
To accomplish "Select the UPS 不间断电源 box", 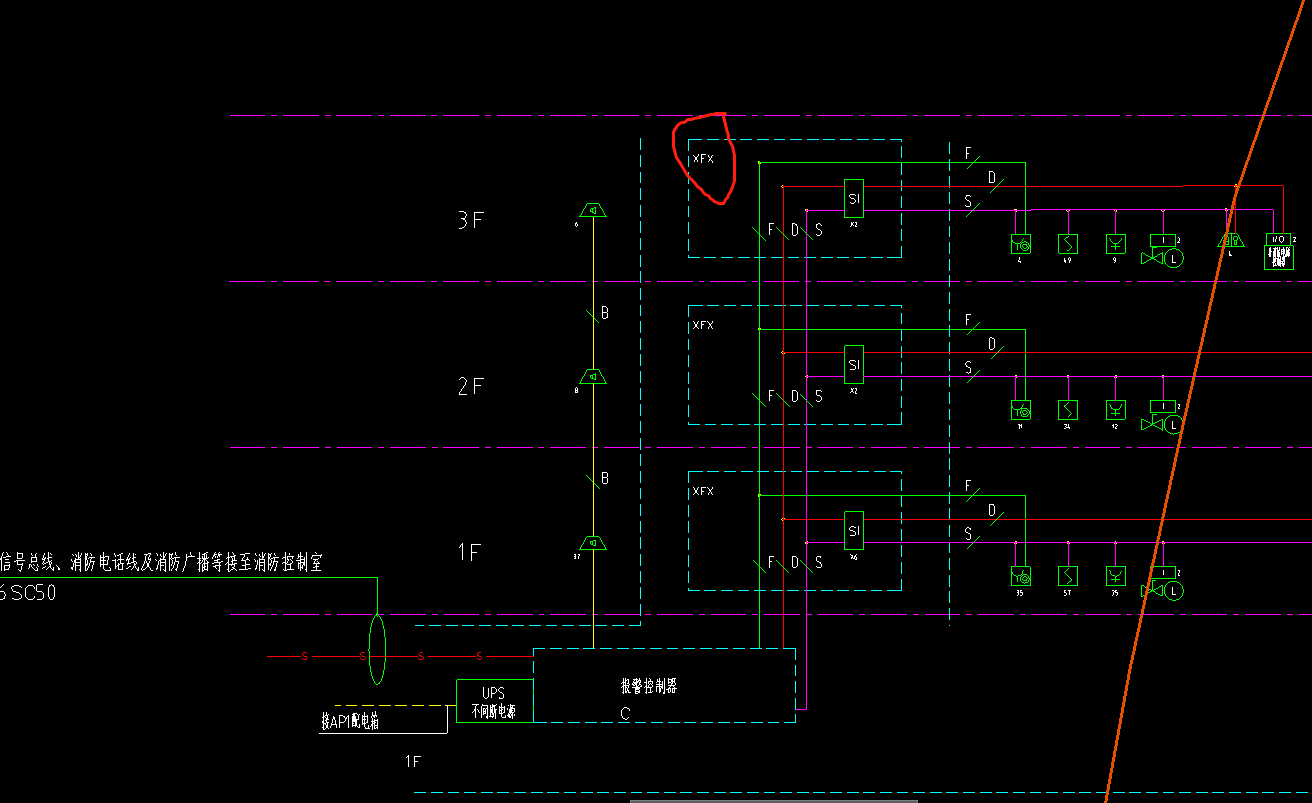I will point(494,701).
